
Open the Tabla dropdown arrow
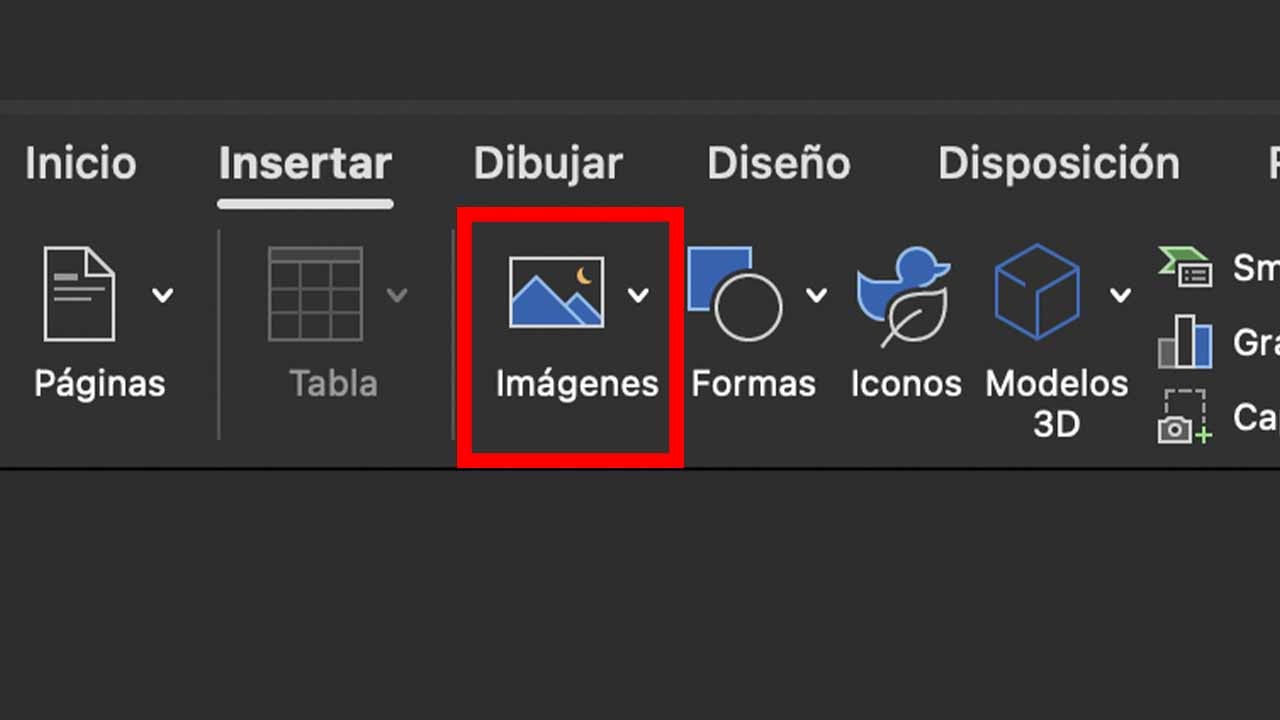[x=397, y=294]
